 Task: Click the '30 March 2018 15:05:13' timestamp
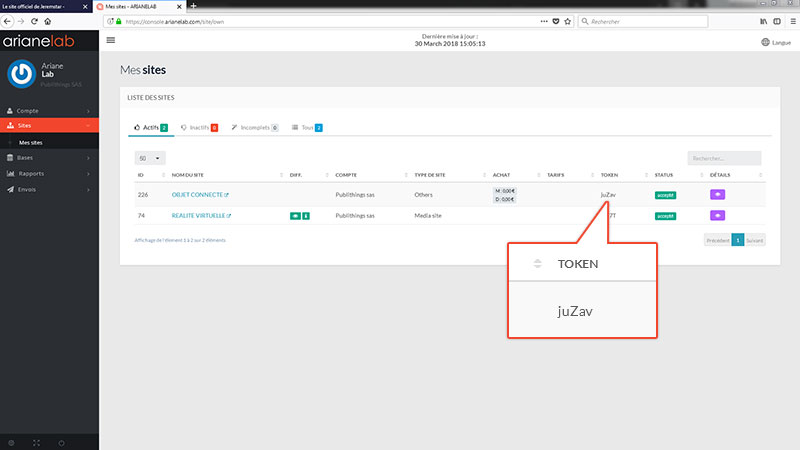450,44
